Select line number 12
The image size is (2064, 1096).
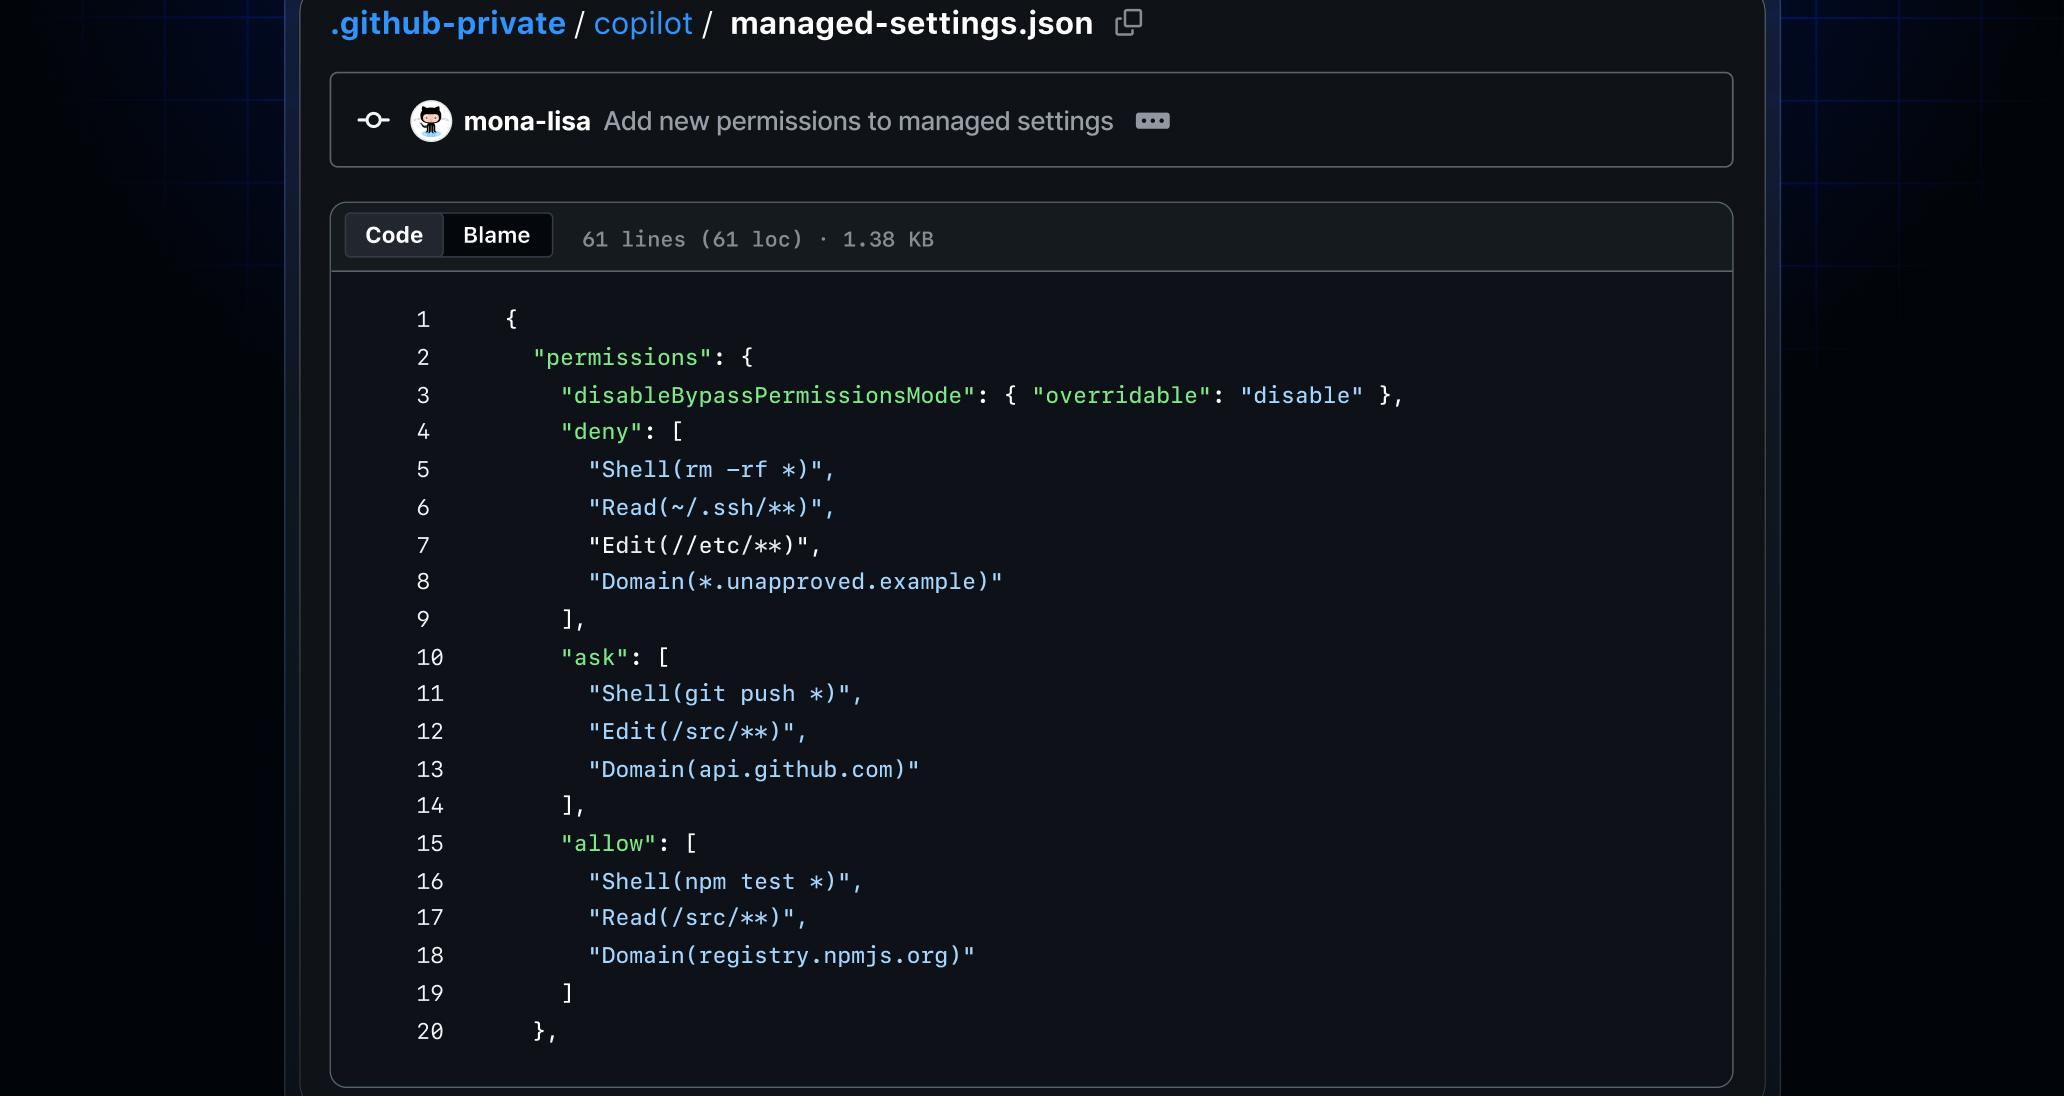pos(430,731)
